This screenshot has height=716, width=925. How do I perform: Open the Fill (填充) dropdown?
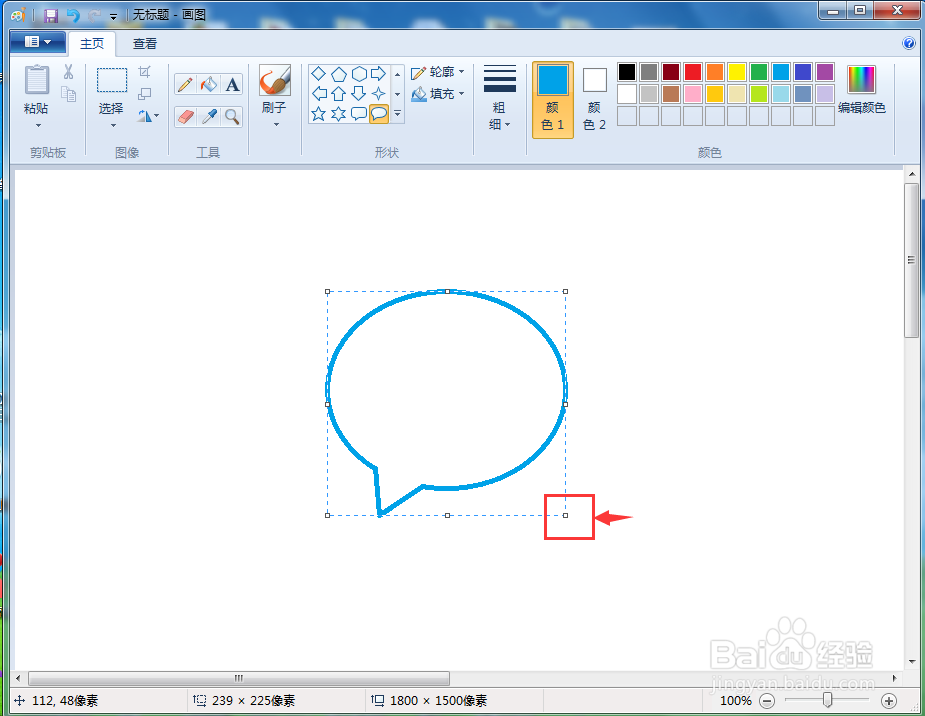tap(438, 94)
